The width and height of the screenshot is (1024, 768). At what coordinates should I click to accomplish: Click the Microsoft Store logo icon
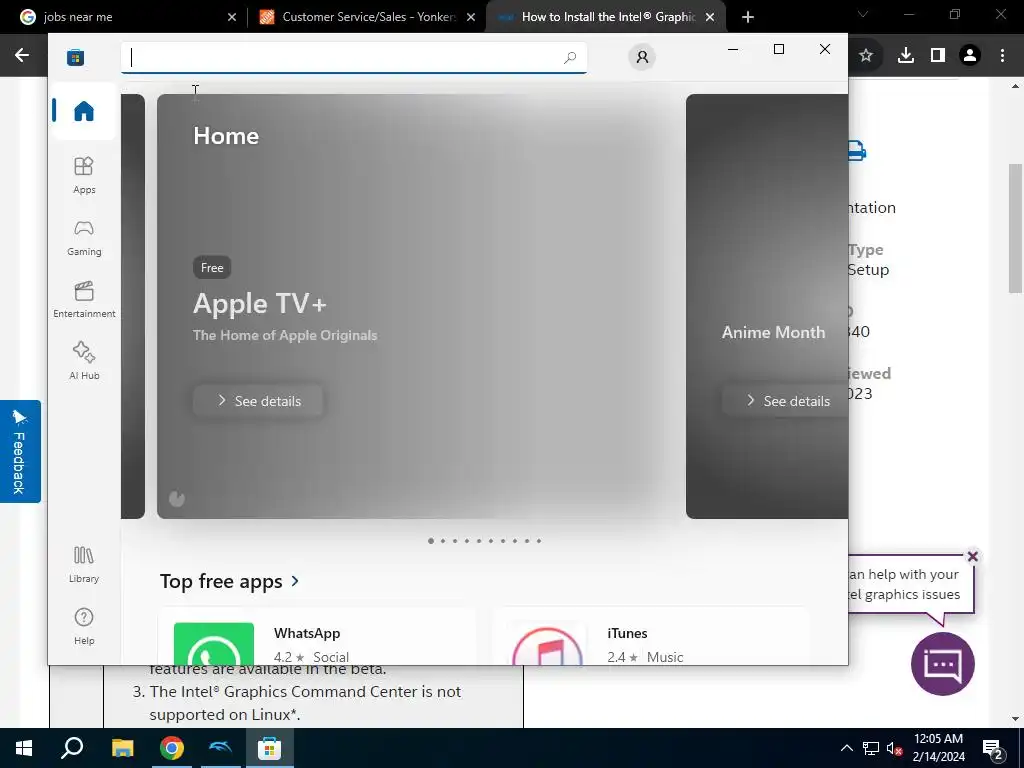click(x=75, y=57)
